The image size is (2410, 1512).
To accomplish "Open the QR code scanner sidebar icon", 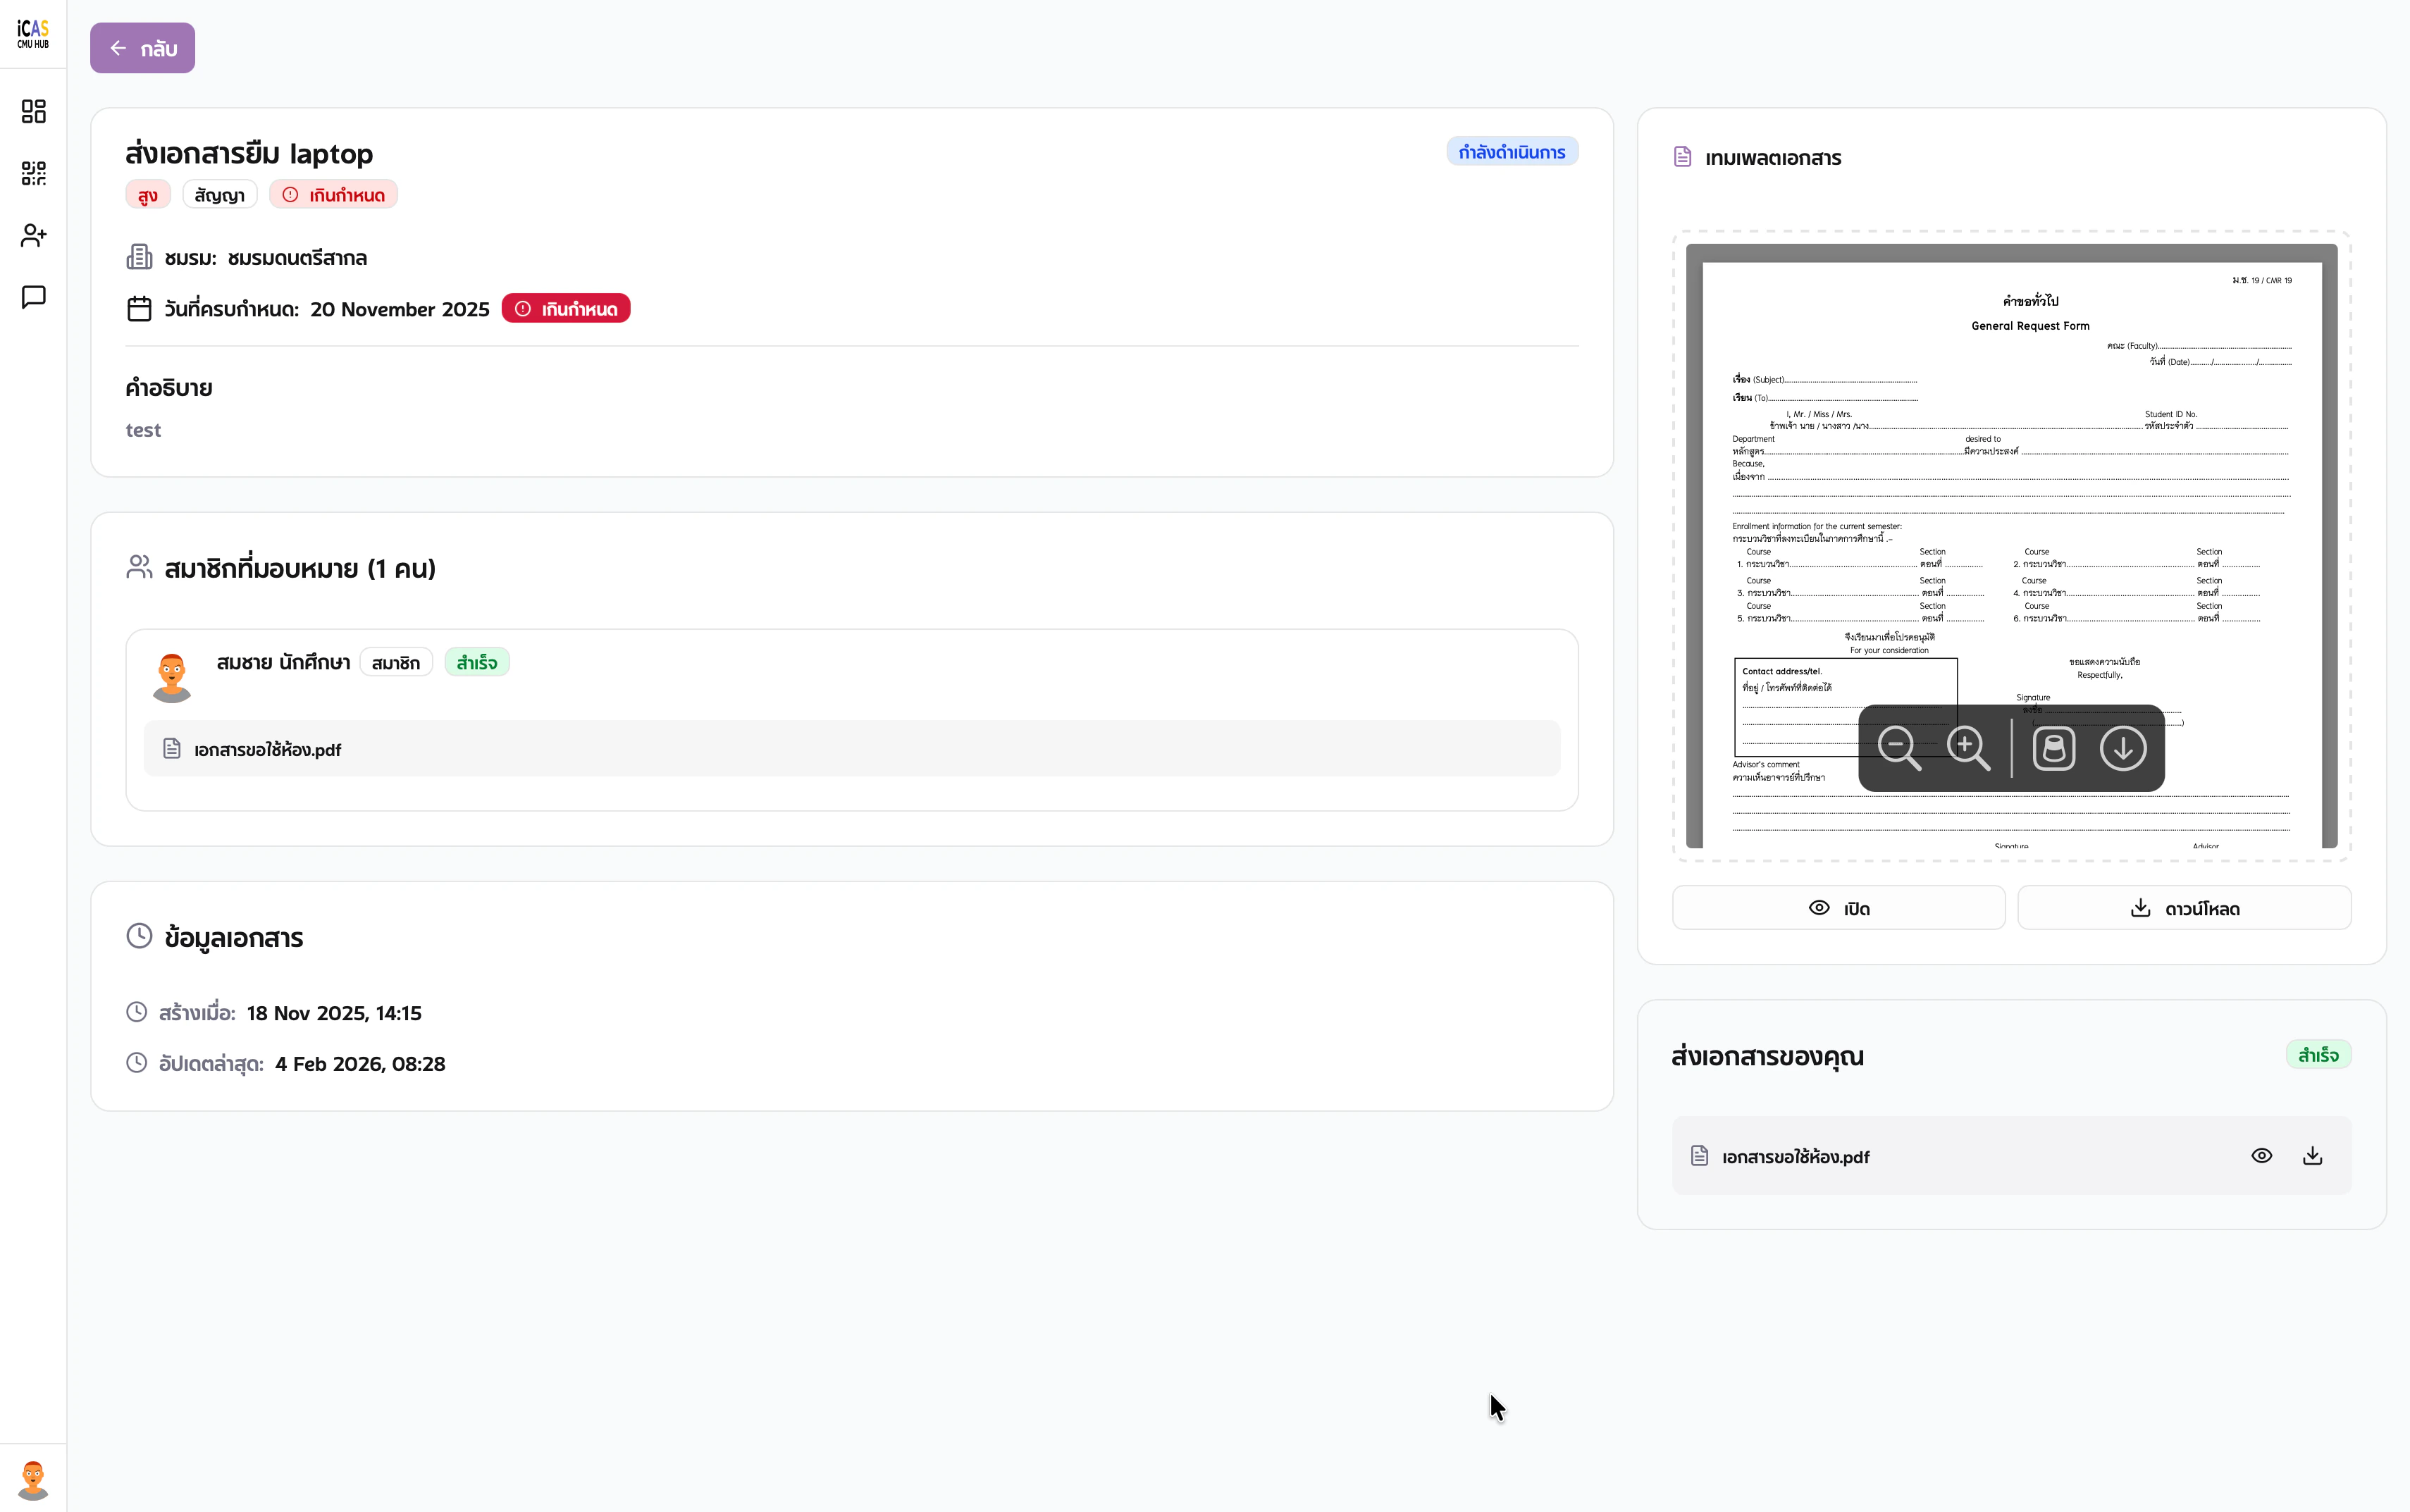I will click(33, 173).
